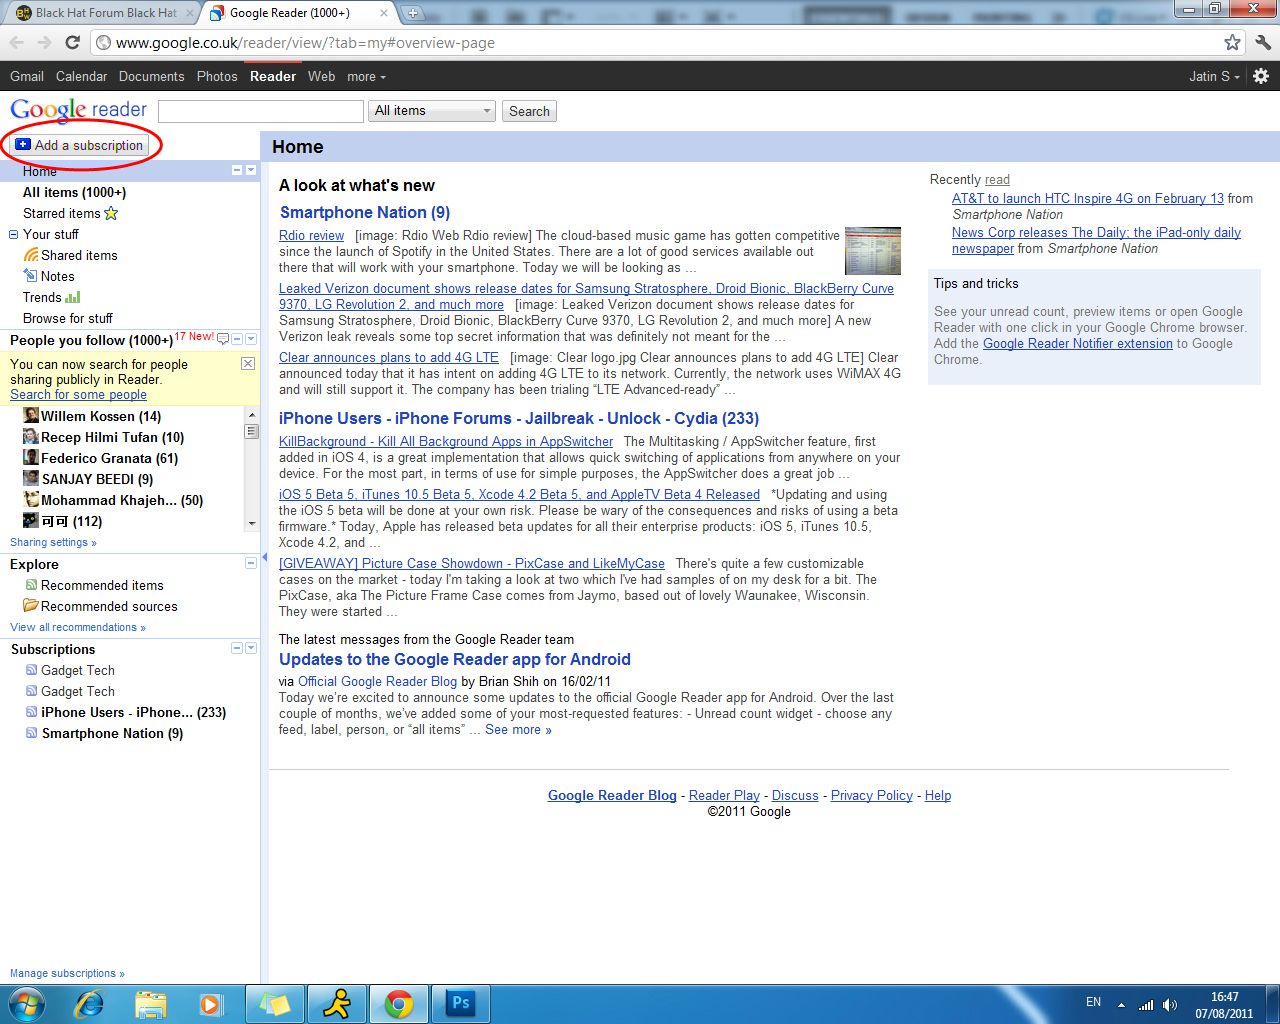Bookmark this page with the star icon
Viewport: 1280px width, 1024px height.
1232,43
